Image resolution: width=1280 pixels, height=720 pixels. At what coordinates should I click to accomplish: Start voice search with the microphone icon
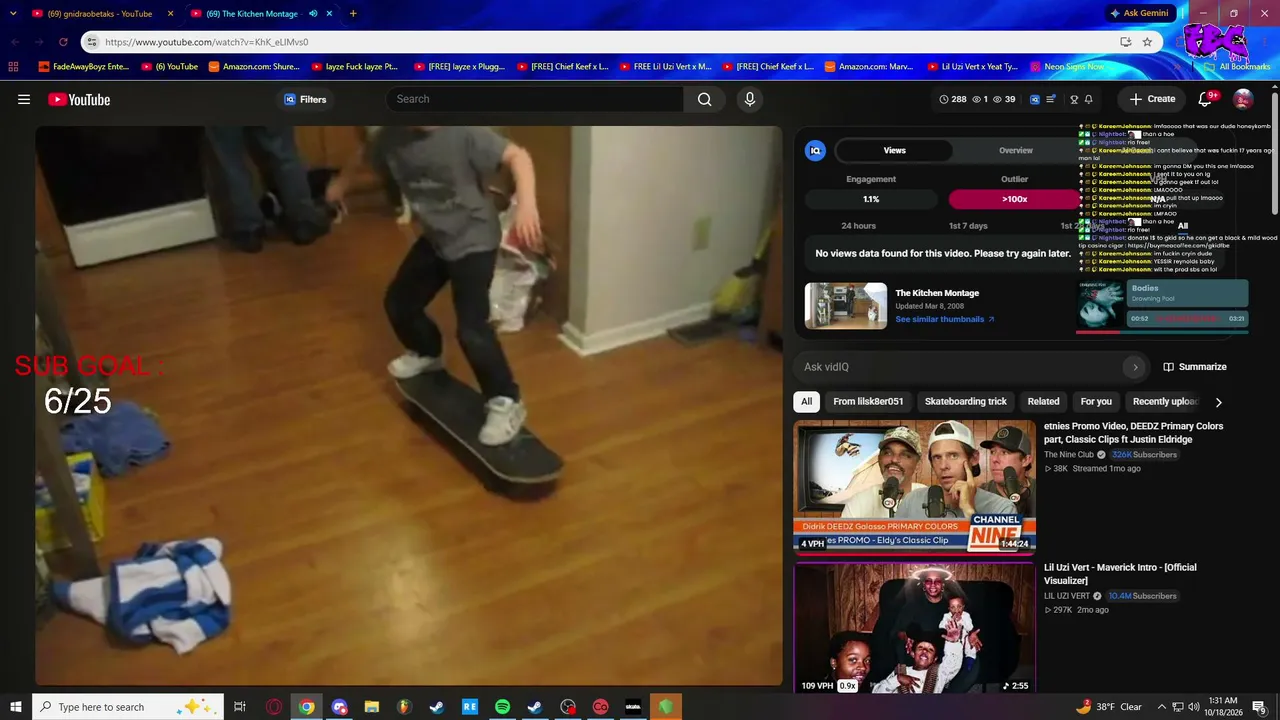point(750,99)
